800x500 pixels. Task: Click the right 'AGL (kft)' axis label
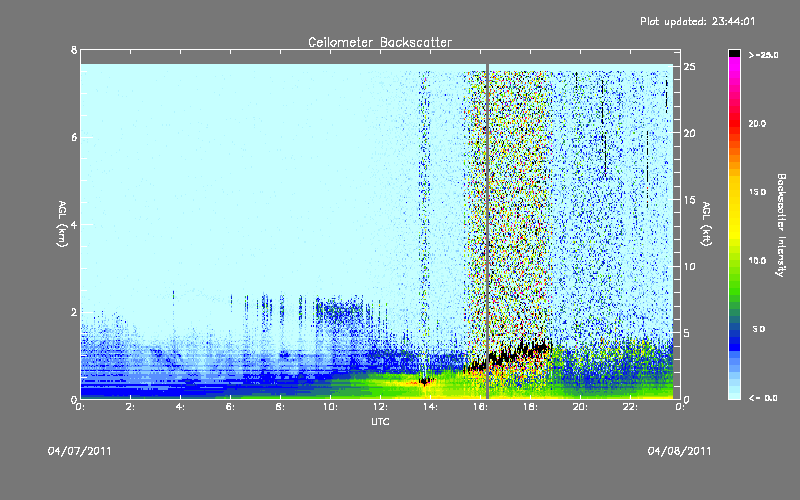coord(706,224)
